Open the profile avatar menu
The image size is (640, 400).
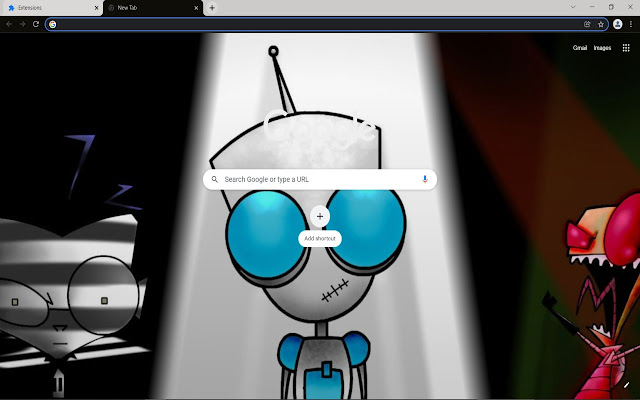[x=618, y=24]
